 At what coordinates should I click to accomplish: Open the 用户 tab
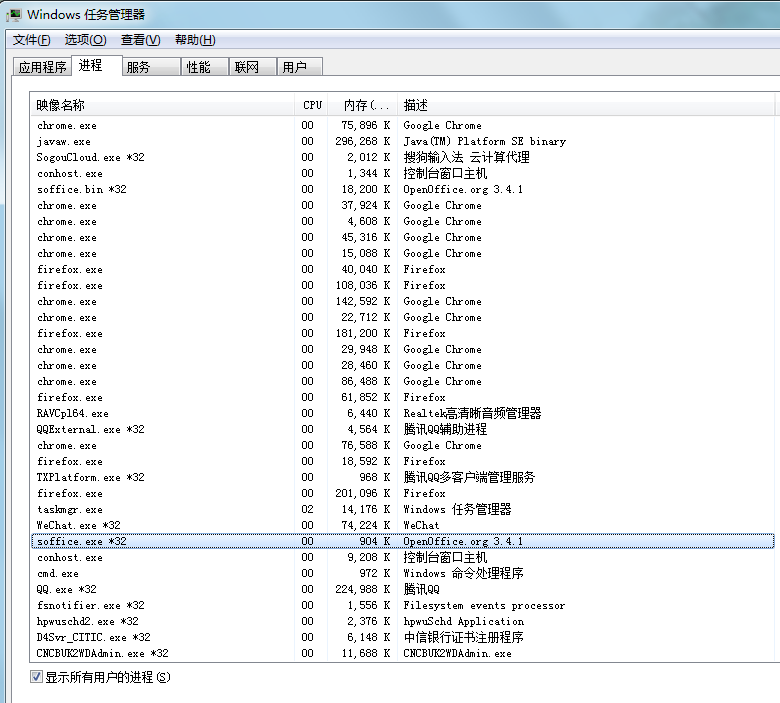(x=299, y=67)
